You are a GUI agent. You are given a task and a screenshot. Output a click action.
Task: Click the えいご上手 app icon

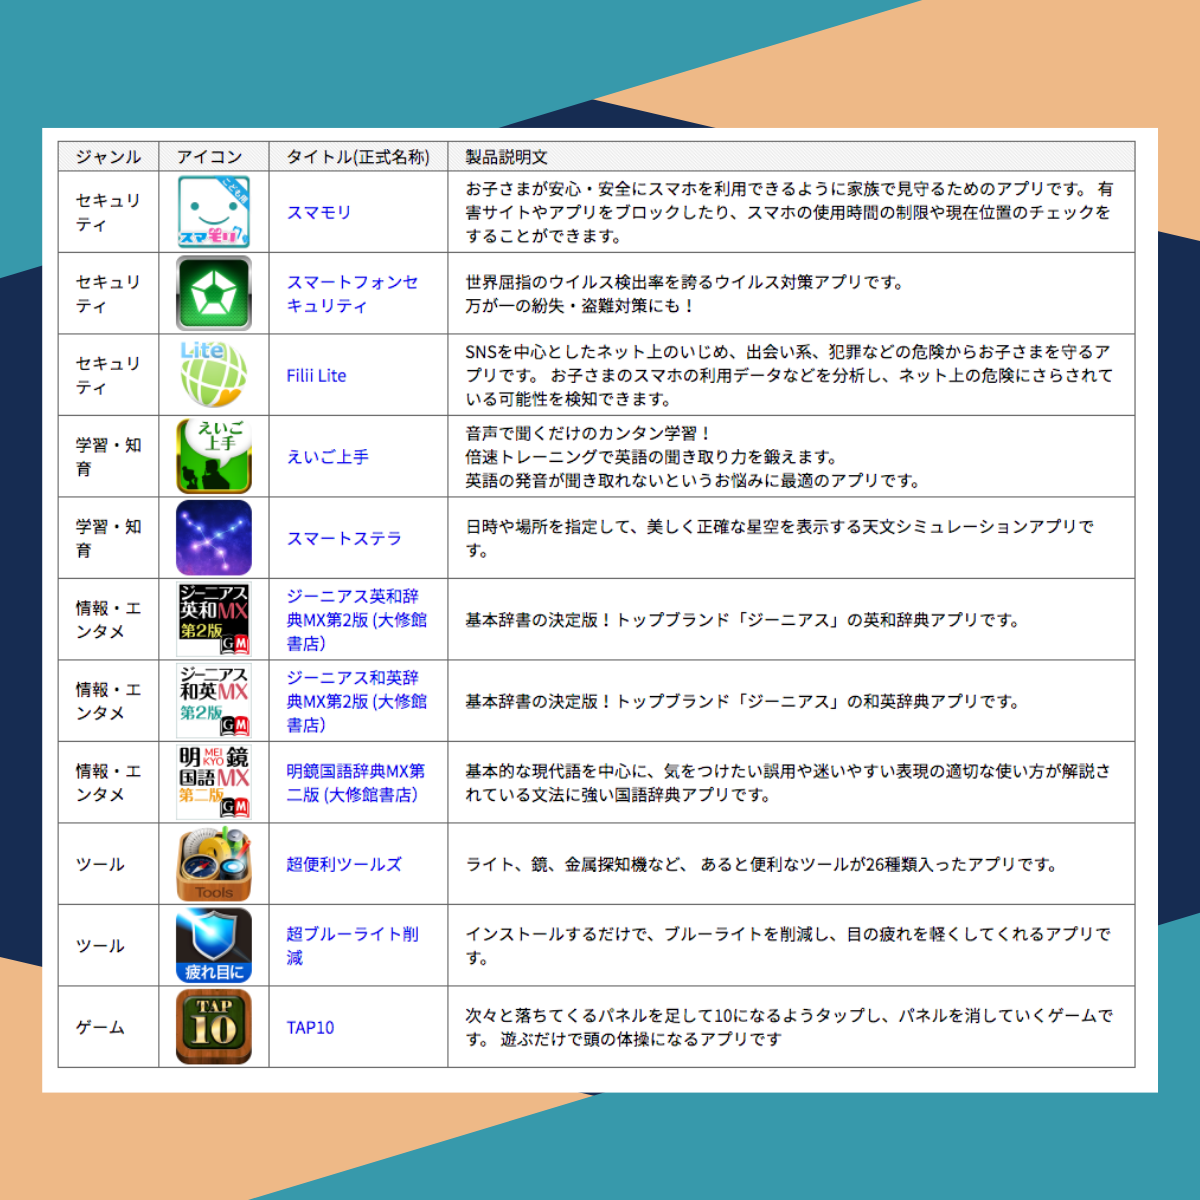(x=214, y=456)
